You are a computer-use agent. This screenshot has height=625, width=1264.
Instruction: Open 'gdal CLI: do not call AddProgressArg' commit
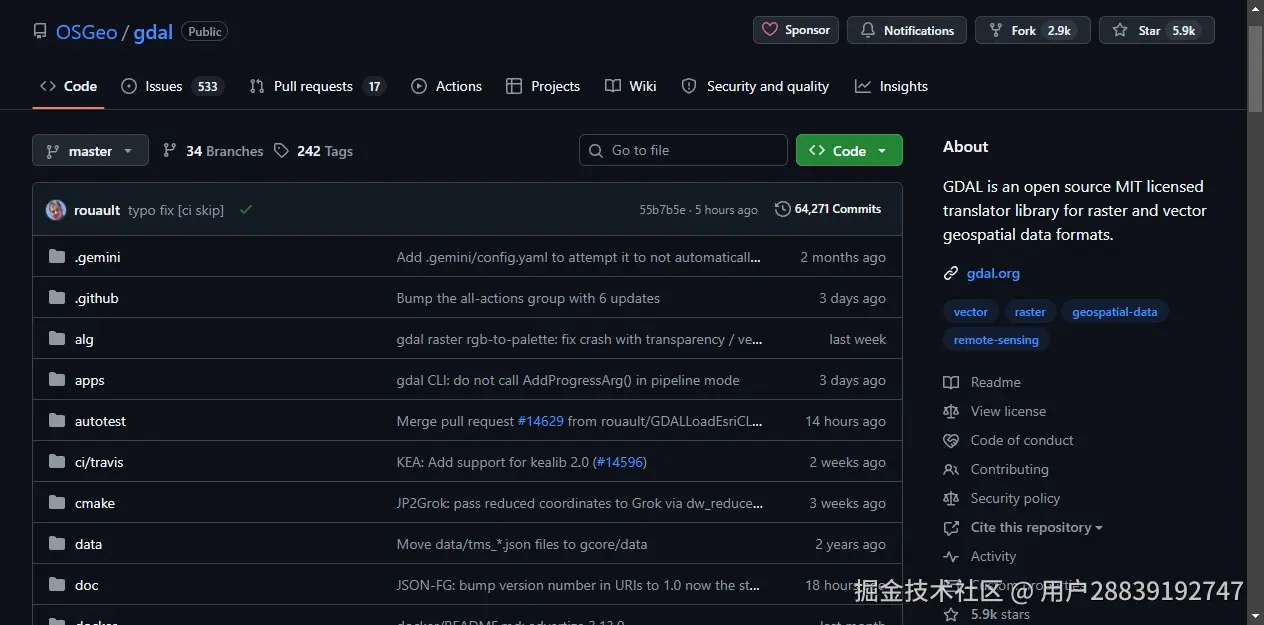pyautogui.click(x=568, y=380)
